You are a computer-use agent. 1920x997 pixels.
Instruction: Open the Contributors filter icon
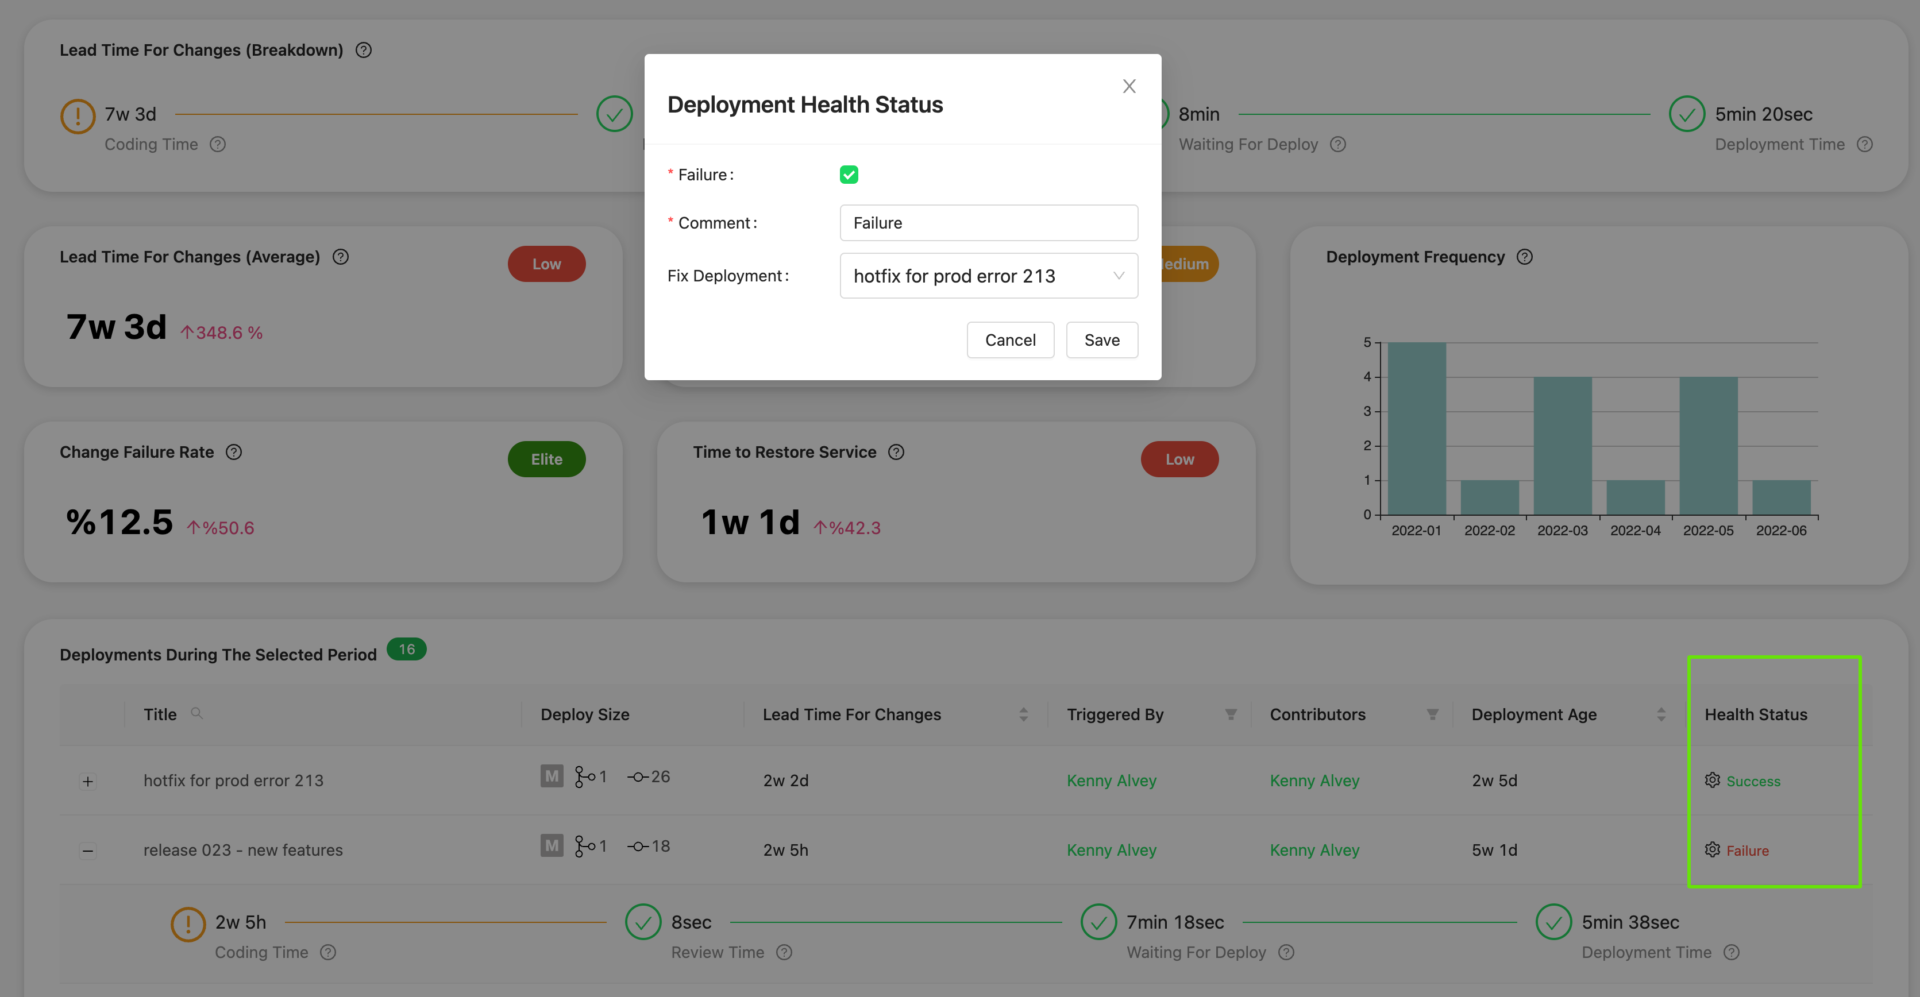point(1432,715)
